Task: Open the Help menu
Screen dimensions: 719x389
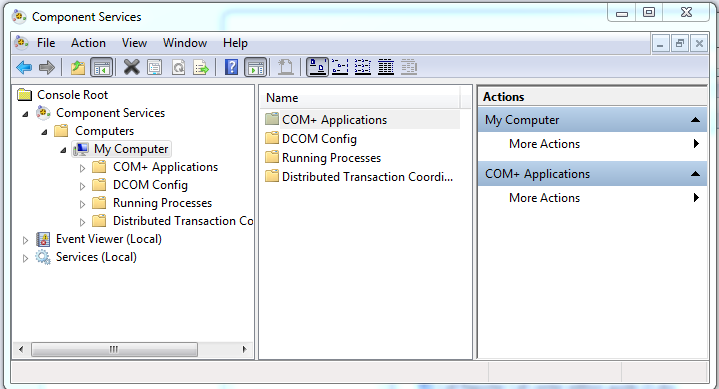Action: [235, 43]
